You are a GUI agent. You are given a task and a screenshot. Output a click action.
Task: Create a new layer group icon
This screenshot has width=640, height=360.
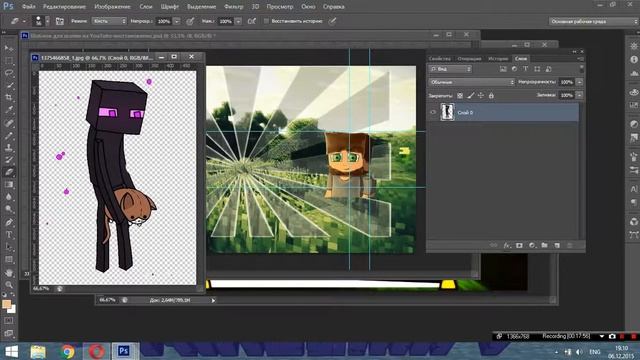544,245
